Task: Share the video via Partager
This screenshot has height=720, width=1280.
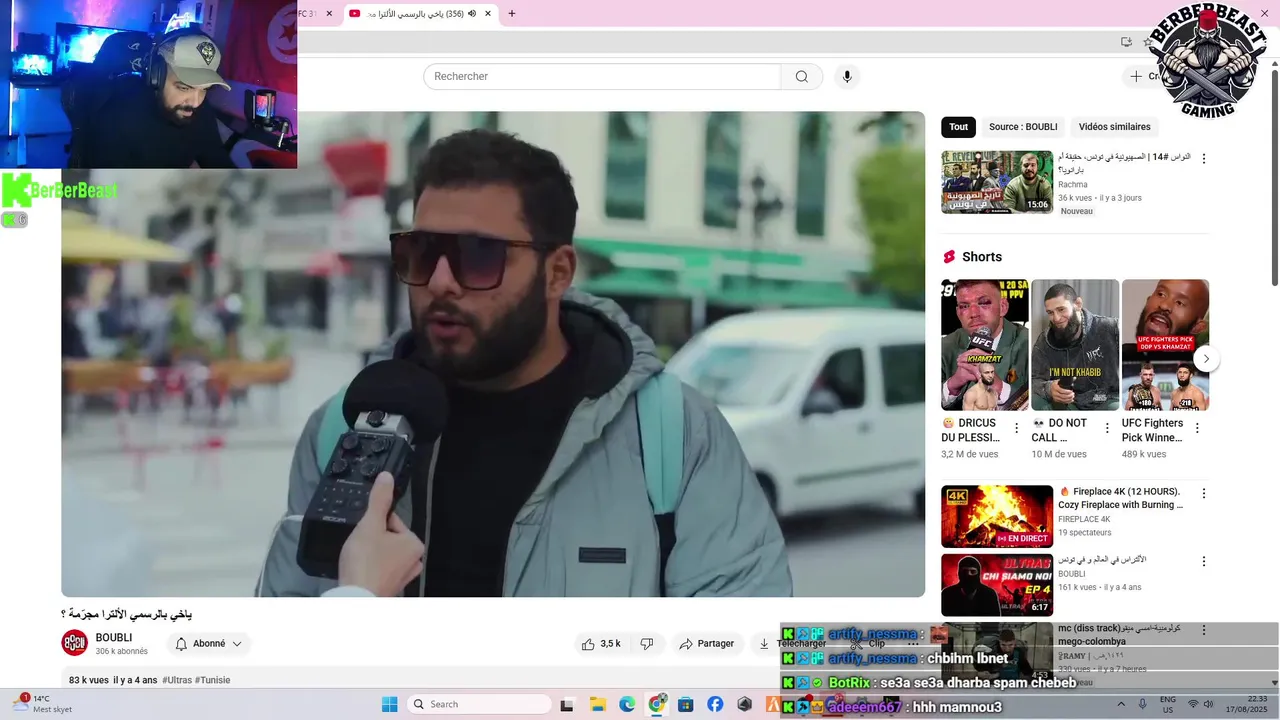Action: [x=707, y=644]
